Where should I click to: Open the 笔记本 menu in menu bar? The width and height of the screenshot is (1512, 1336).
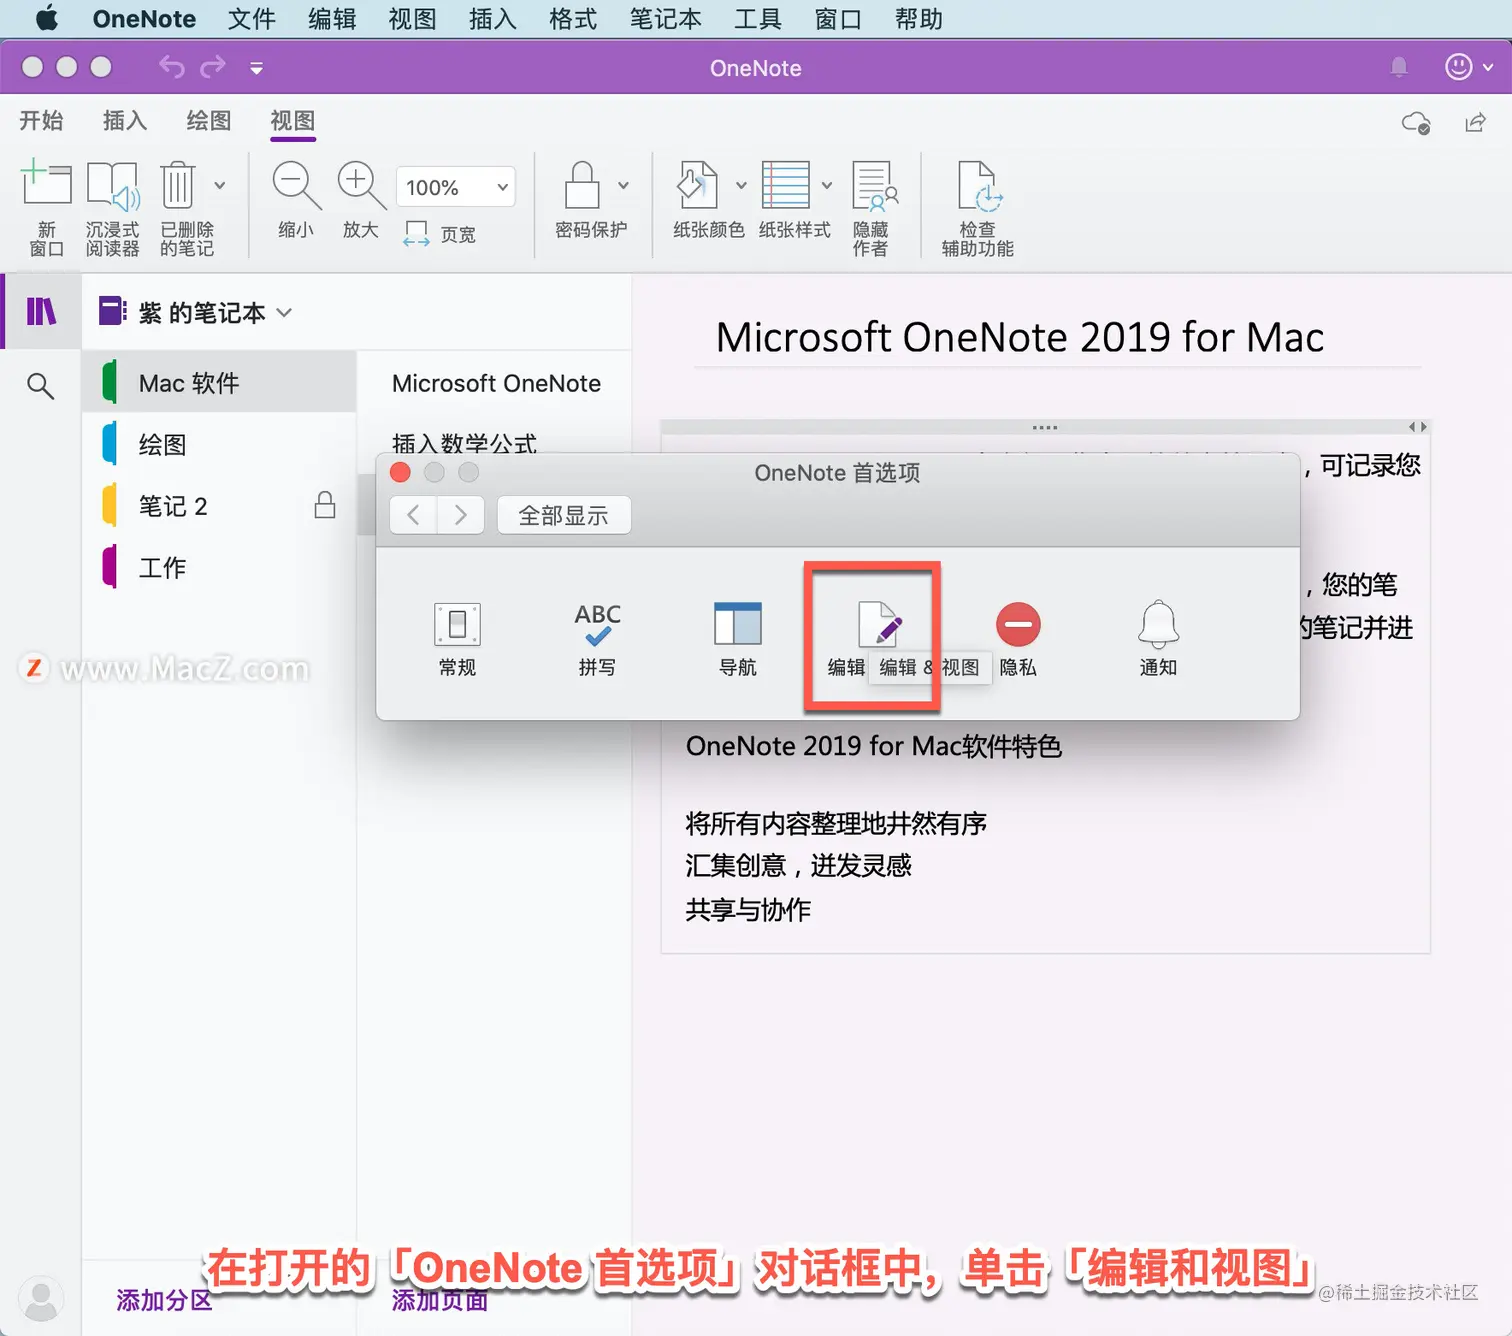(665, 19)
